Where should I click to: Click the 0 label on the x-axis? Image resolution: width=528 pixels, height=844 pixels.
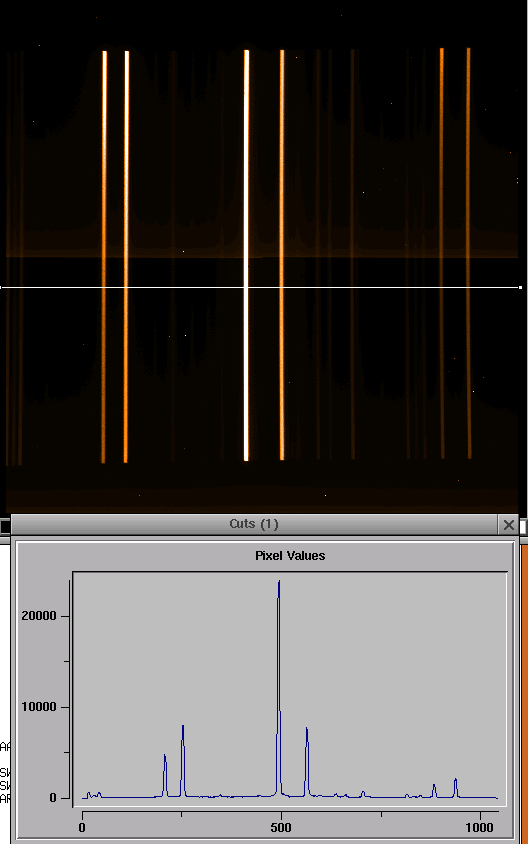(x=82, y=827)
